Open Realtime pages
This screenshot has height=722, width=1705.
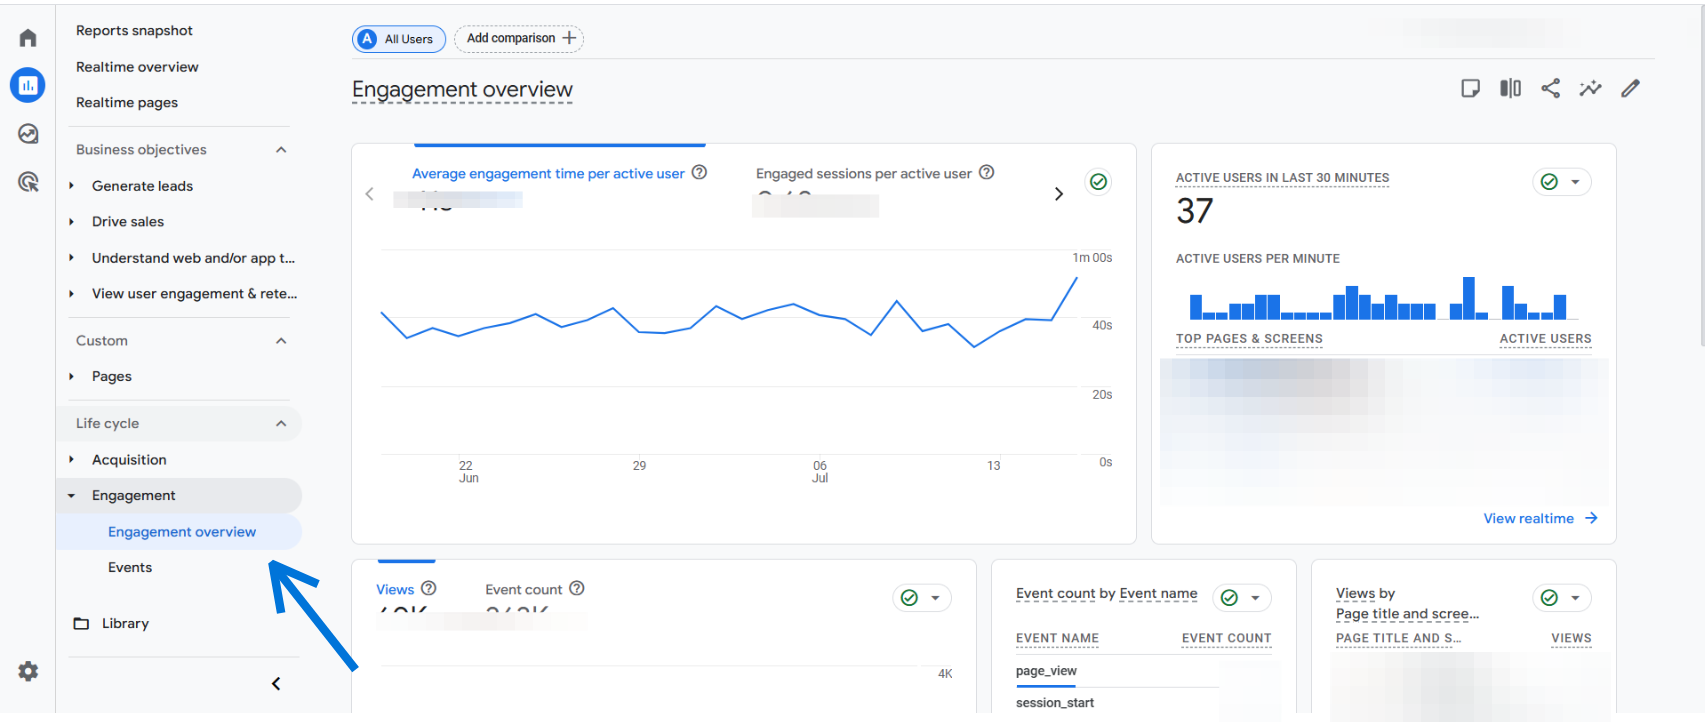(127, 103)
